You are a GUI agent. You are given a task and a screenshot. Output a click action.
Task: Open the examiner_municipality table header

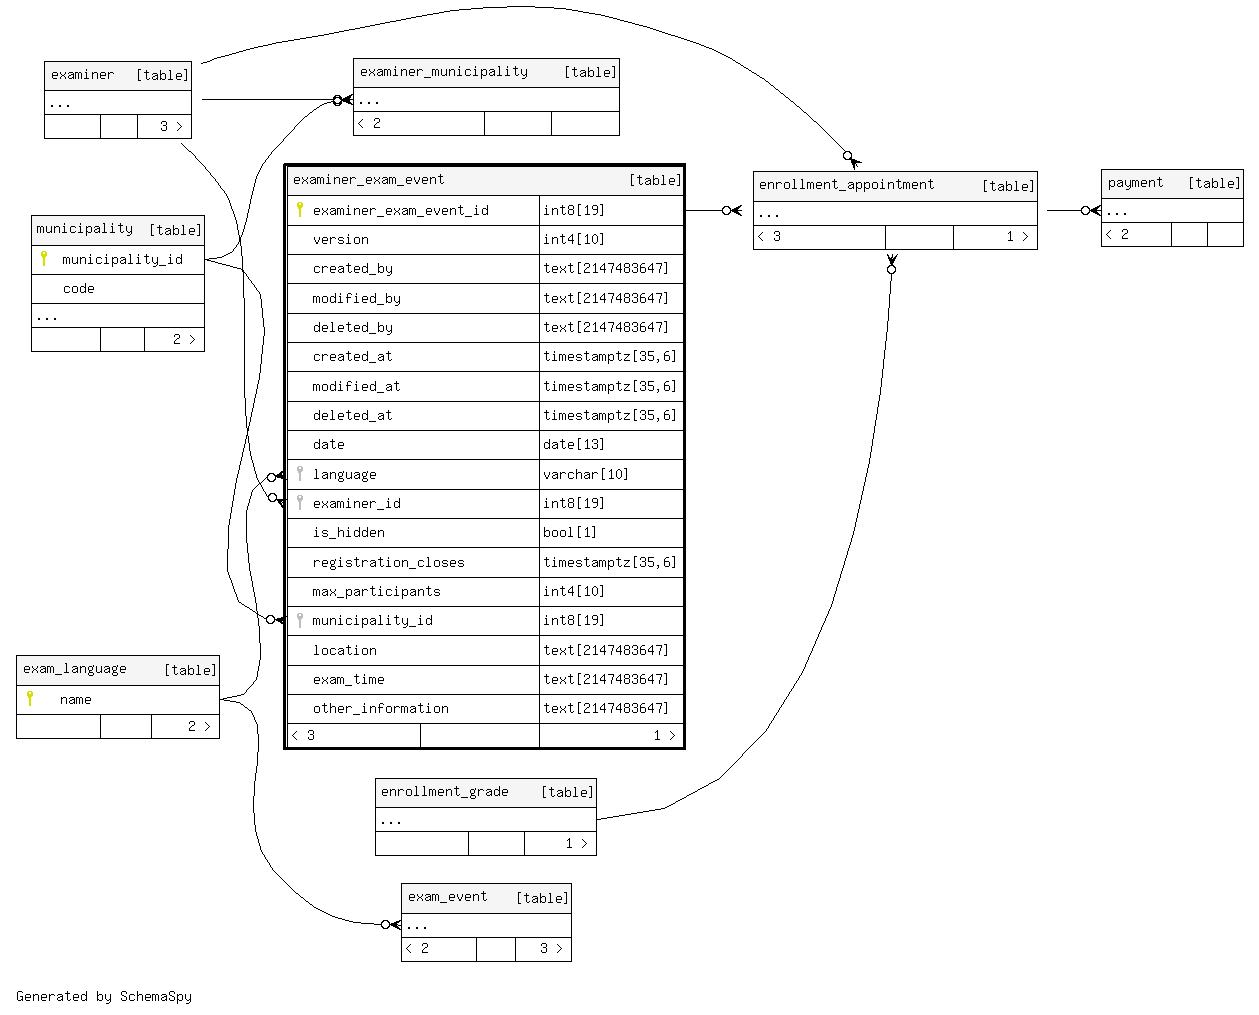point(486,73)
